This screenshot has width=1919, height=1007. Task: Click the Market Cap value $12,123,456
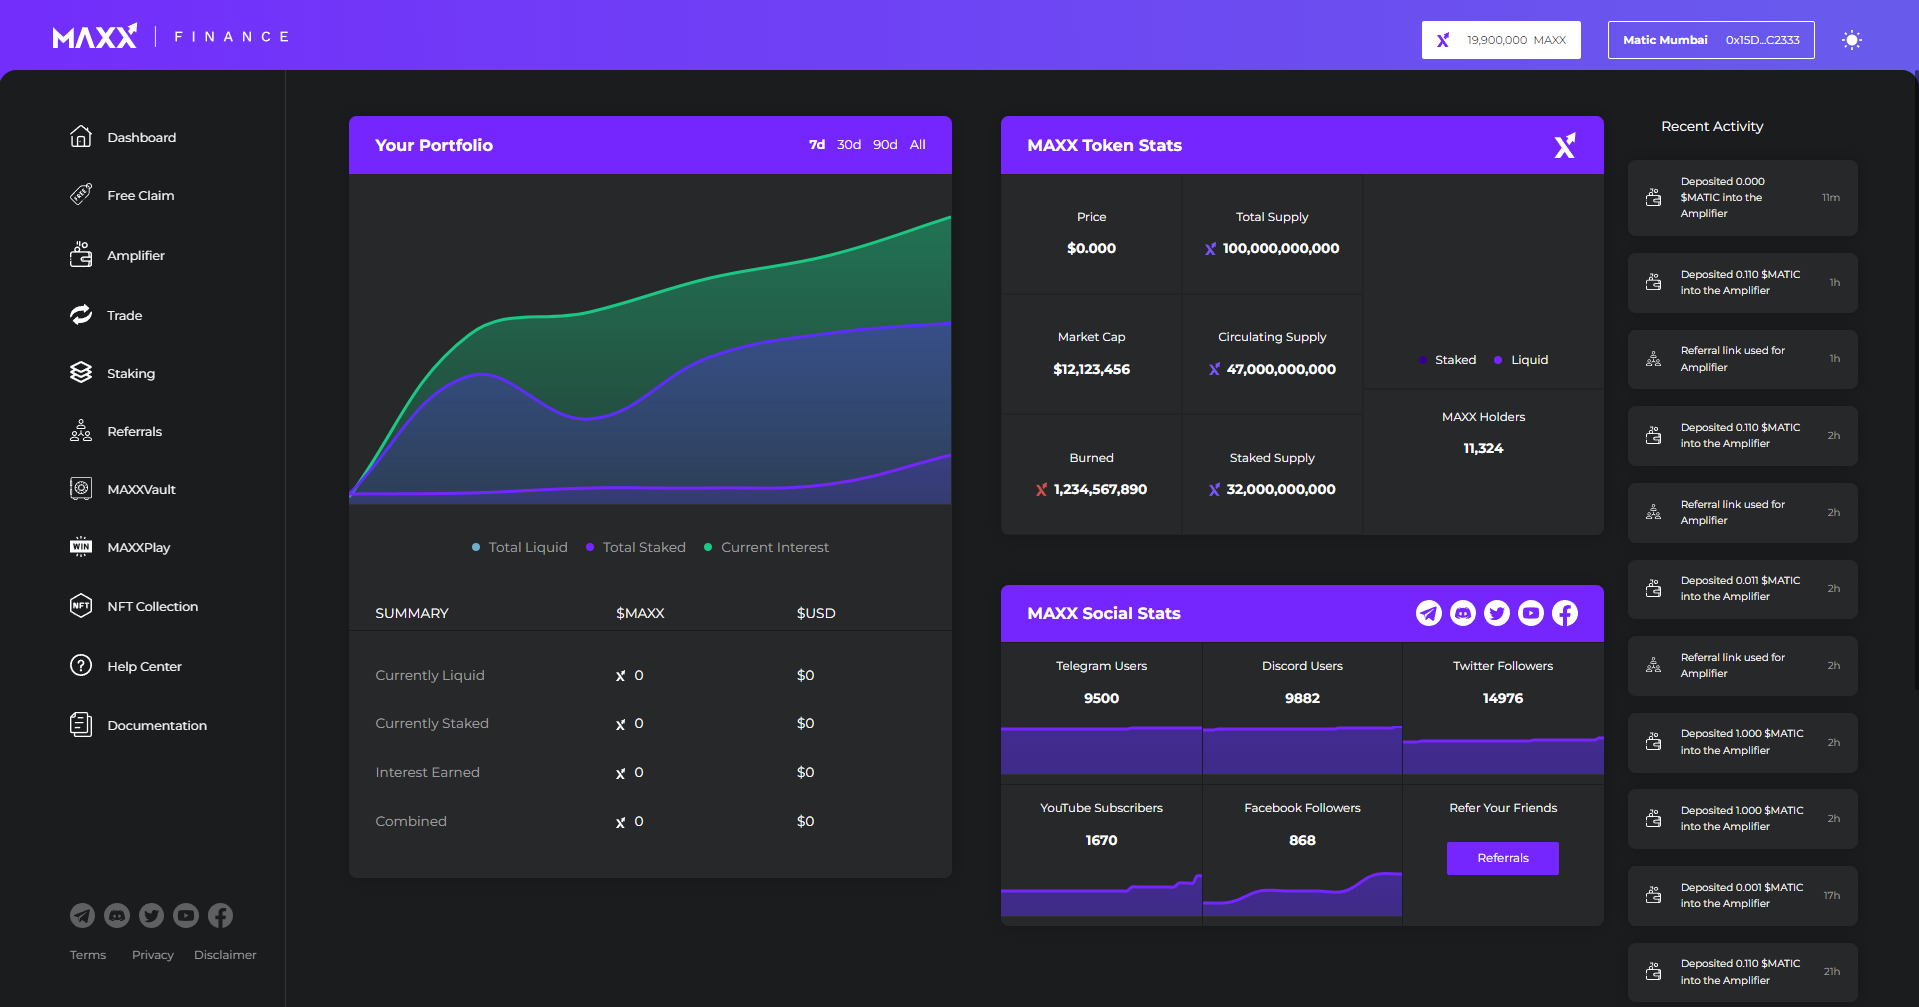point(1092,369)
